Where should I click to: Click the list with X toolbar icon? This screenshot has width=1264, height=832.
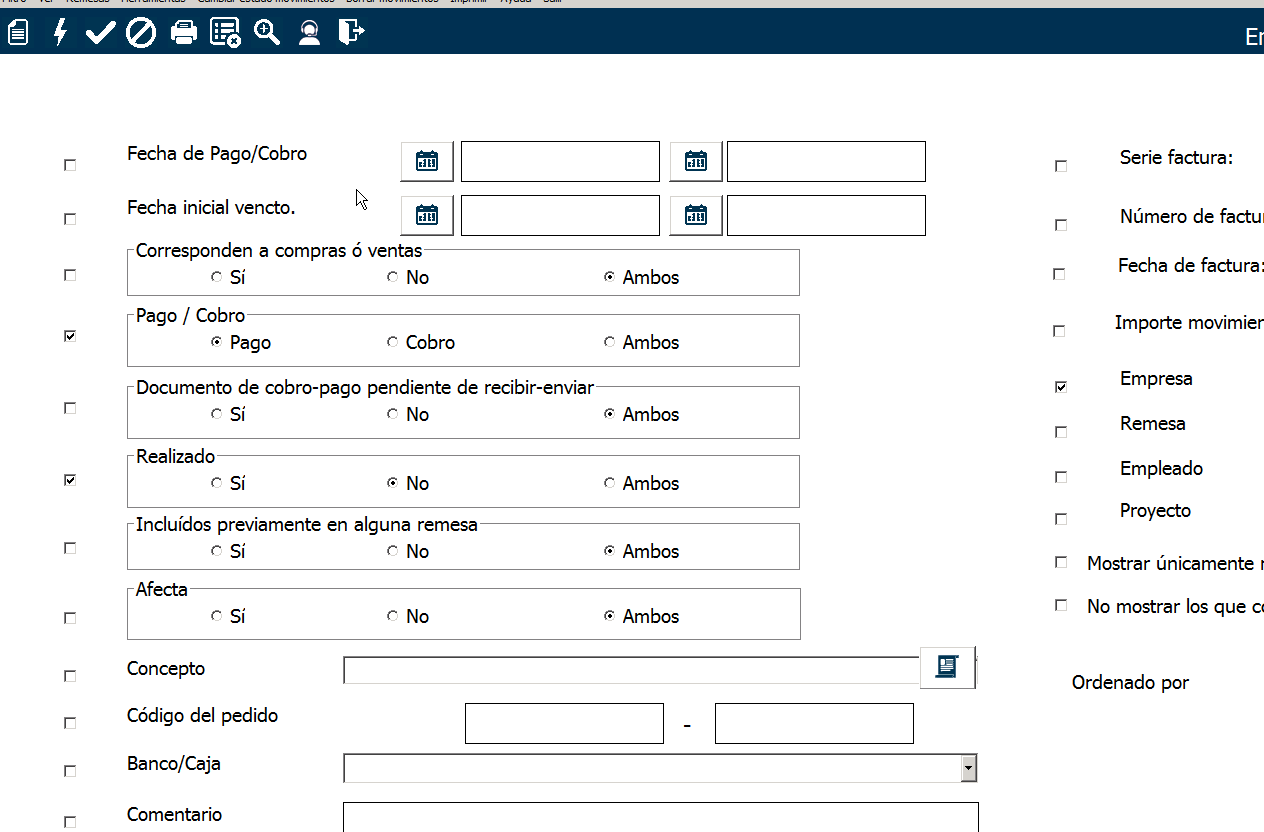225,33
